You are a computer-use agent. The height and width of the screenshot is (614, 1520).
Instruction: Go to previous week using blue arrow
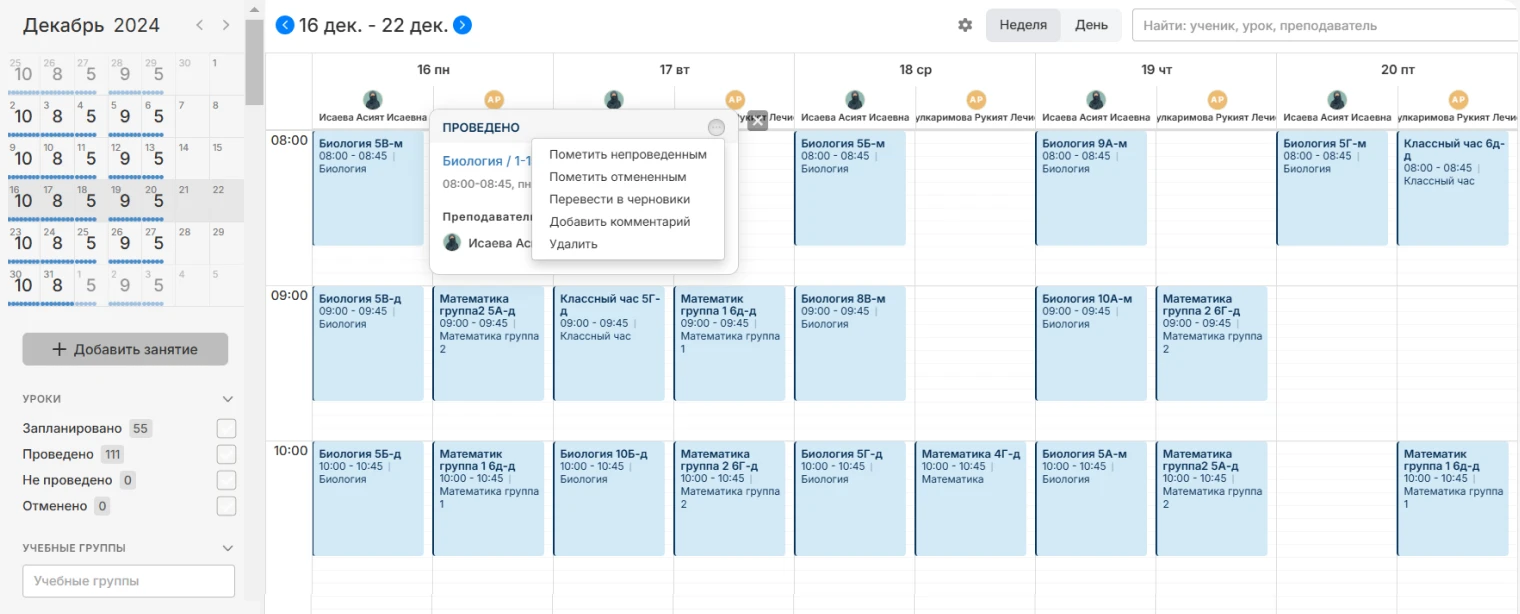pyautogui.click(x=285, y=25)
